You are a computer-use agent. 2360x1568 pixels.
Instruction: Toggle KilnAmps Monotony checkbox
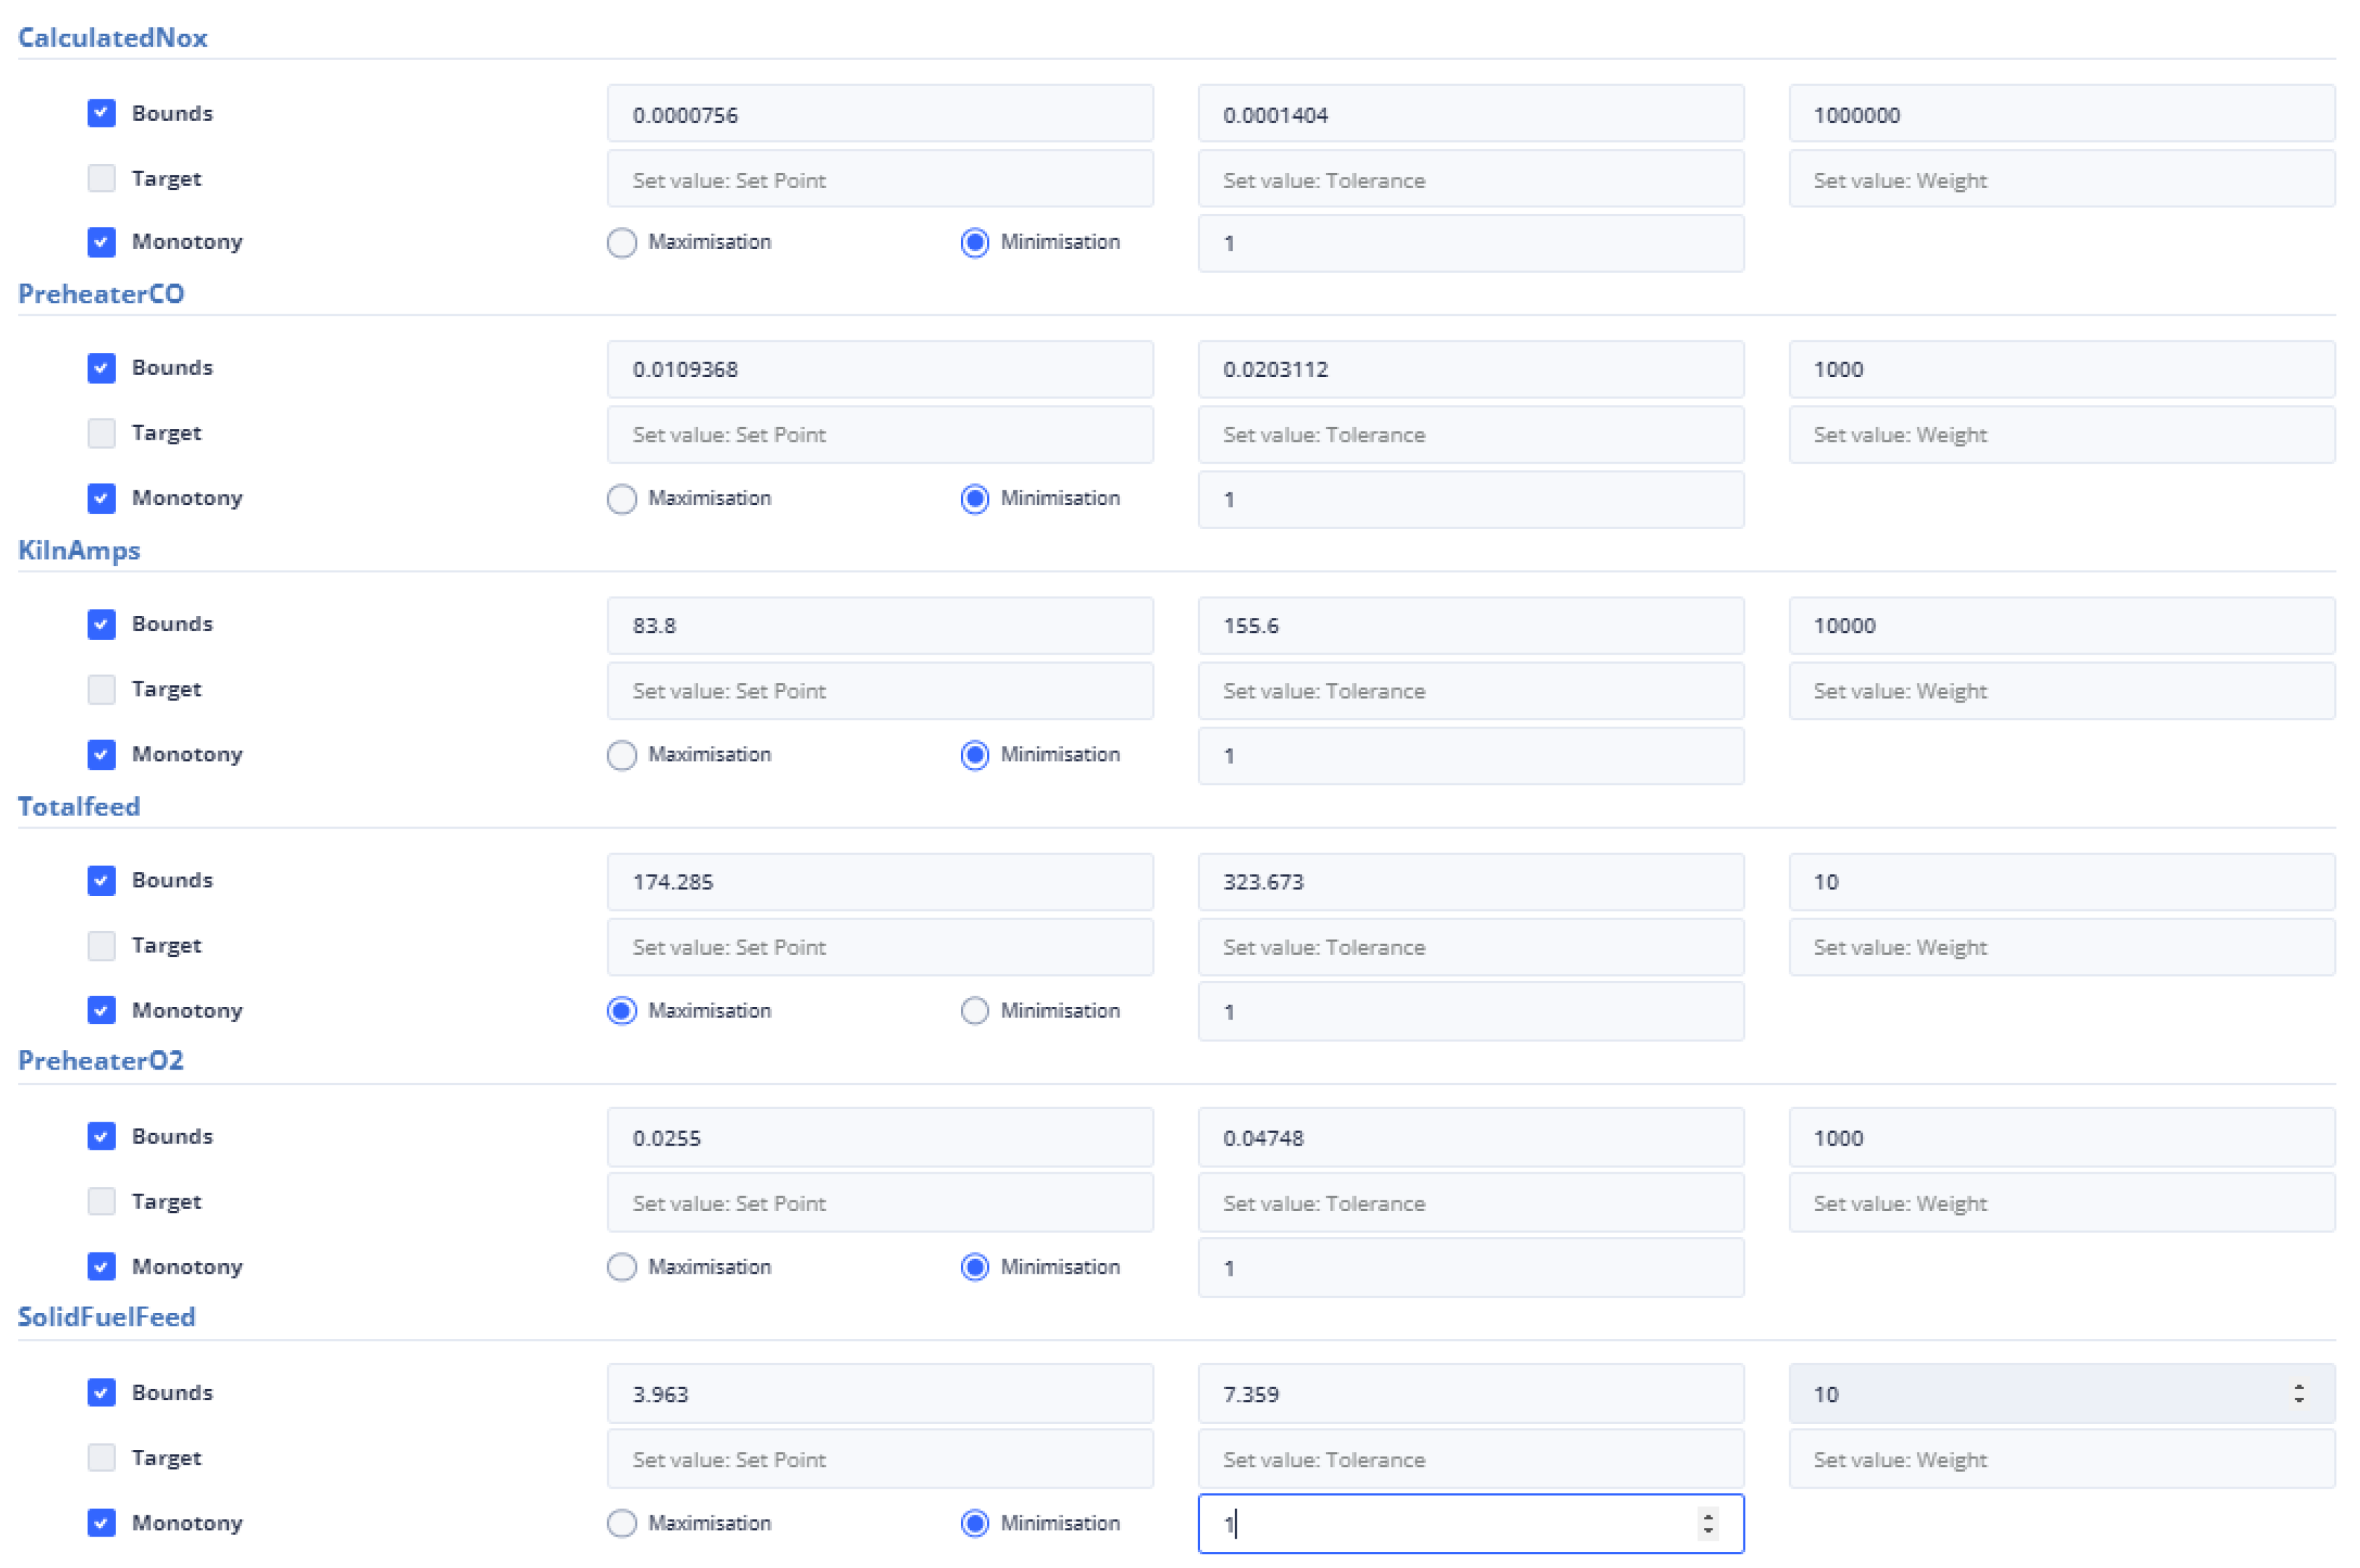pos(101,754)
